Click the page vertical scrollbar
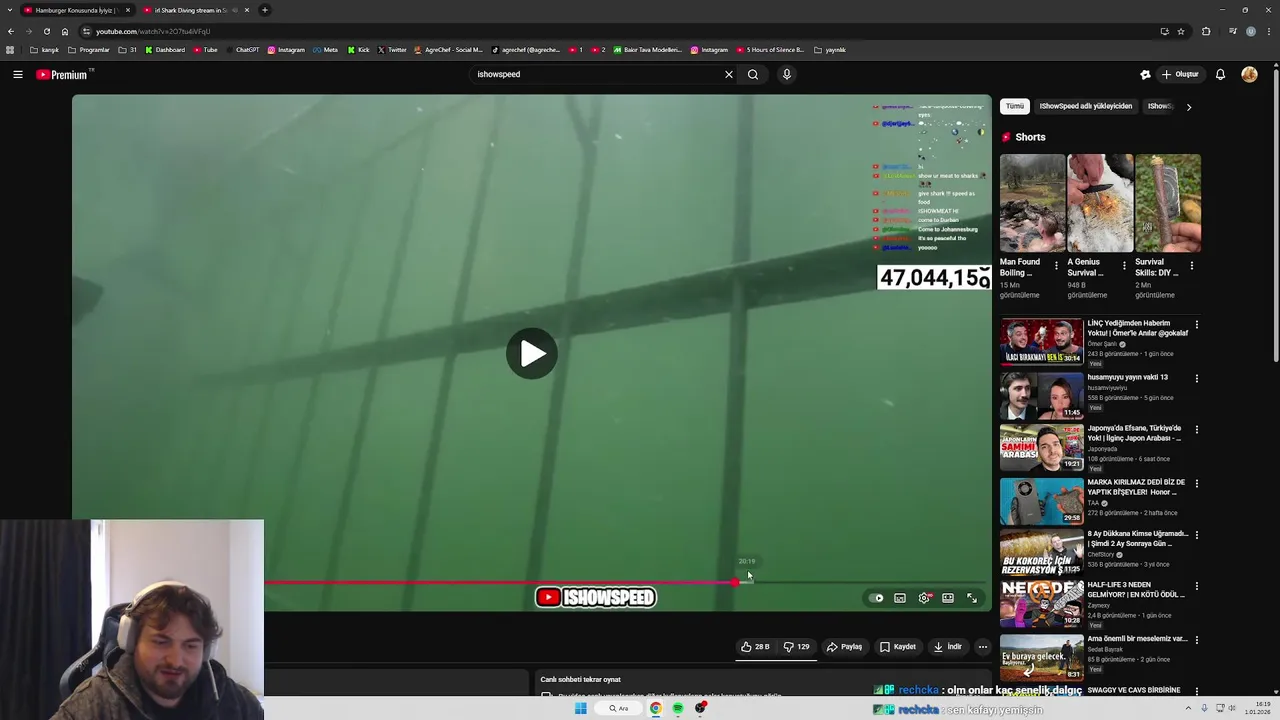The height and width of the screenshot is (720, 1280). [x=1275, y=215]
